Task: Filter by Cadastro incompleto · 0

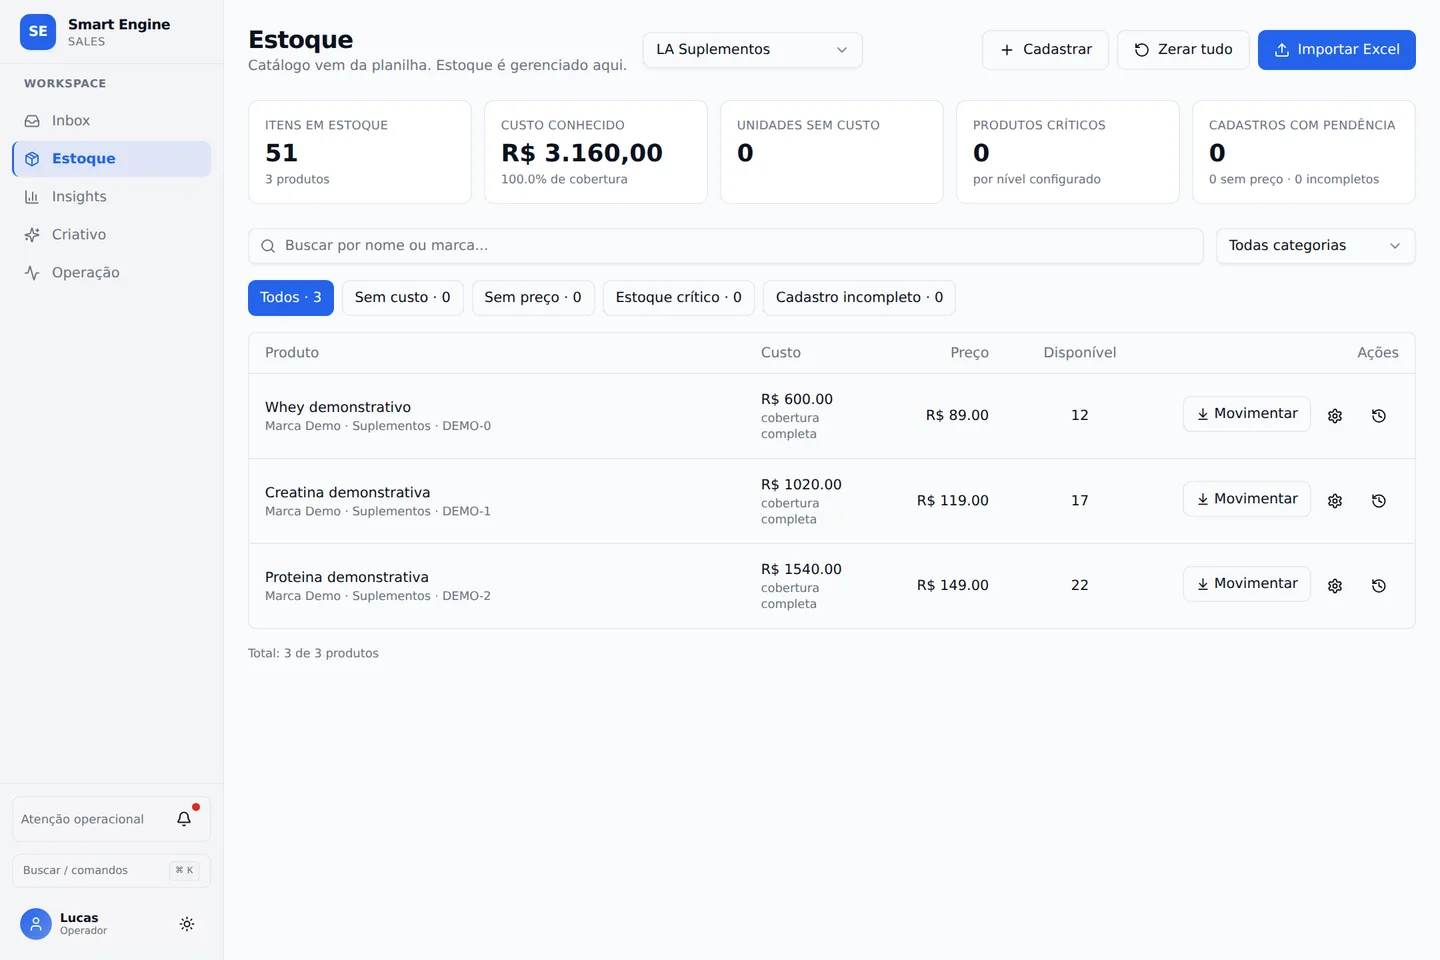Action: [860, 298]
